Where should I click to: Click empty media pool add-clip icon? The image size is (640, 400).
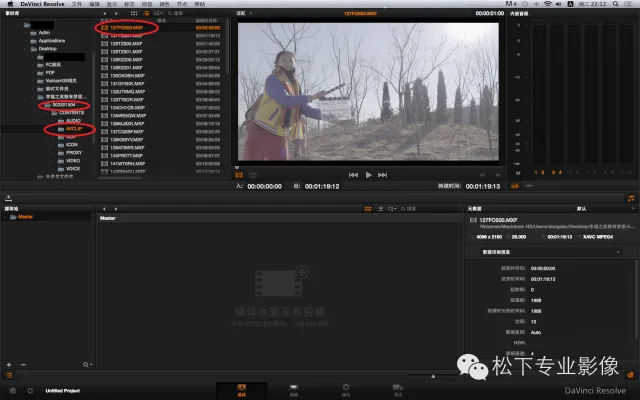coord(282,281)
